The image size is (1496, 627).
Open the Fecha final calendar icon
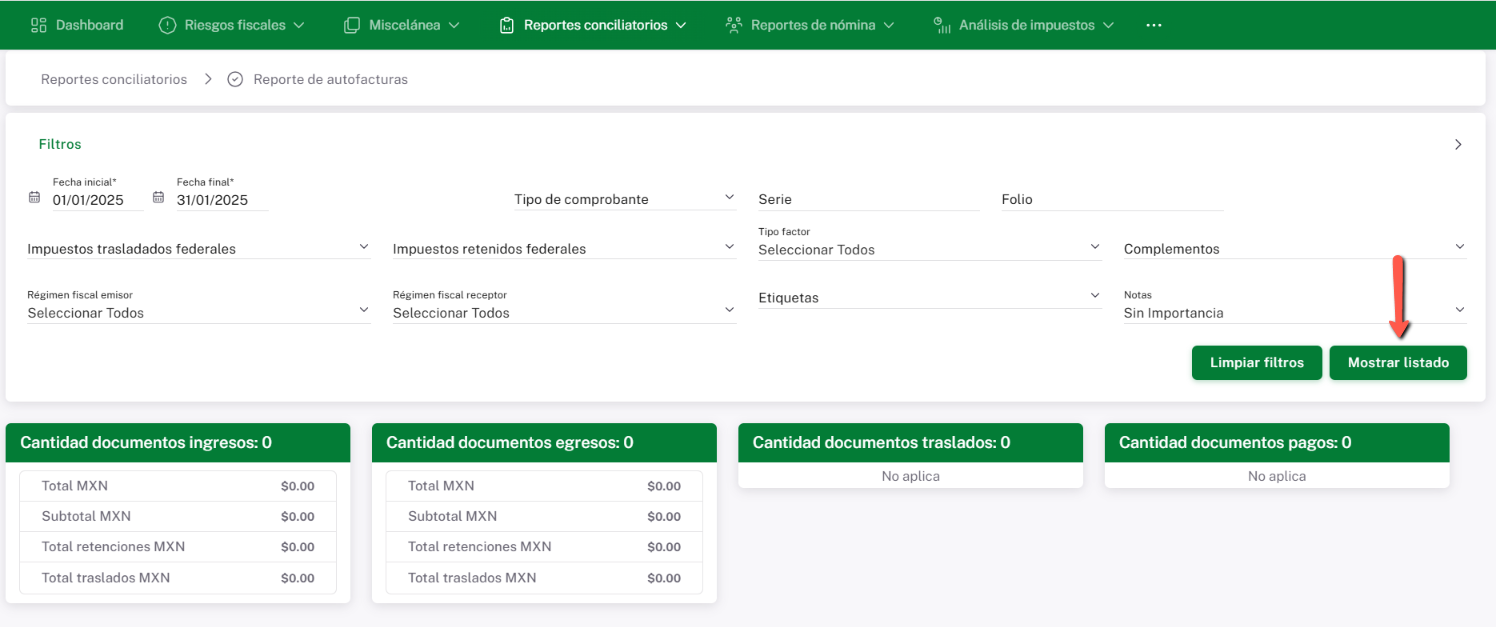[158, 198]
